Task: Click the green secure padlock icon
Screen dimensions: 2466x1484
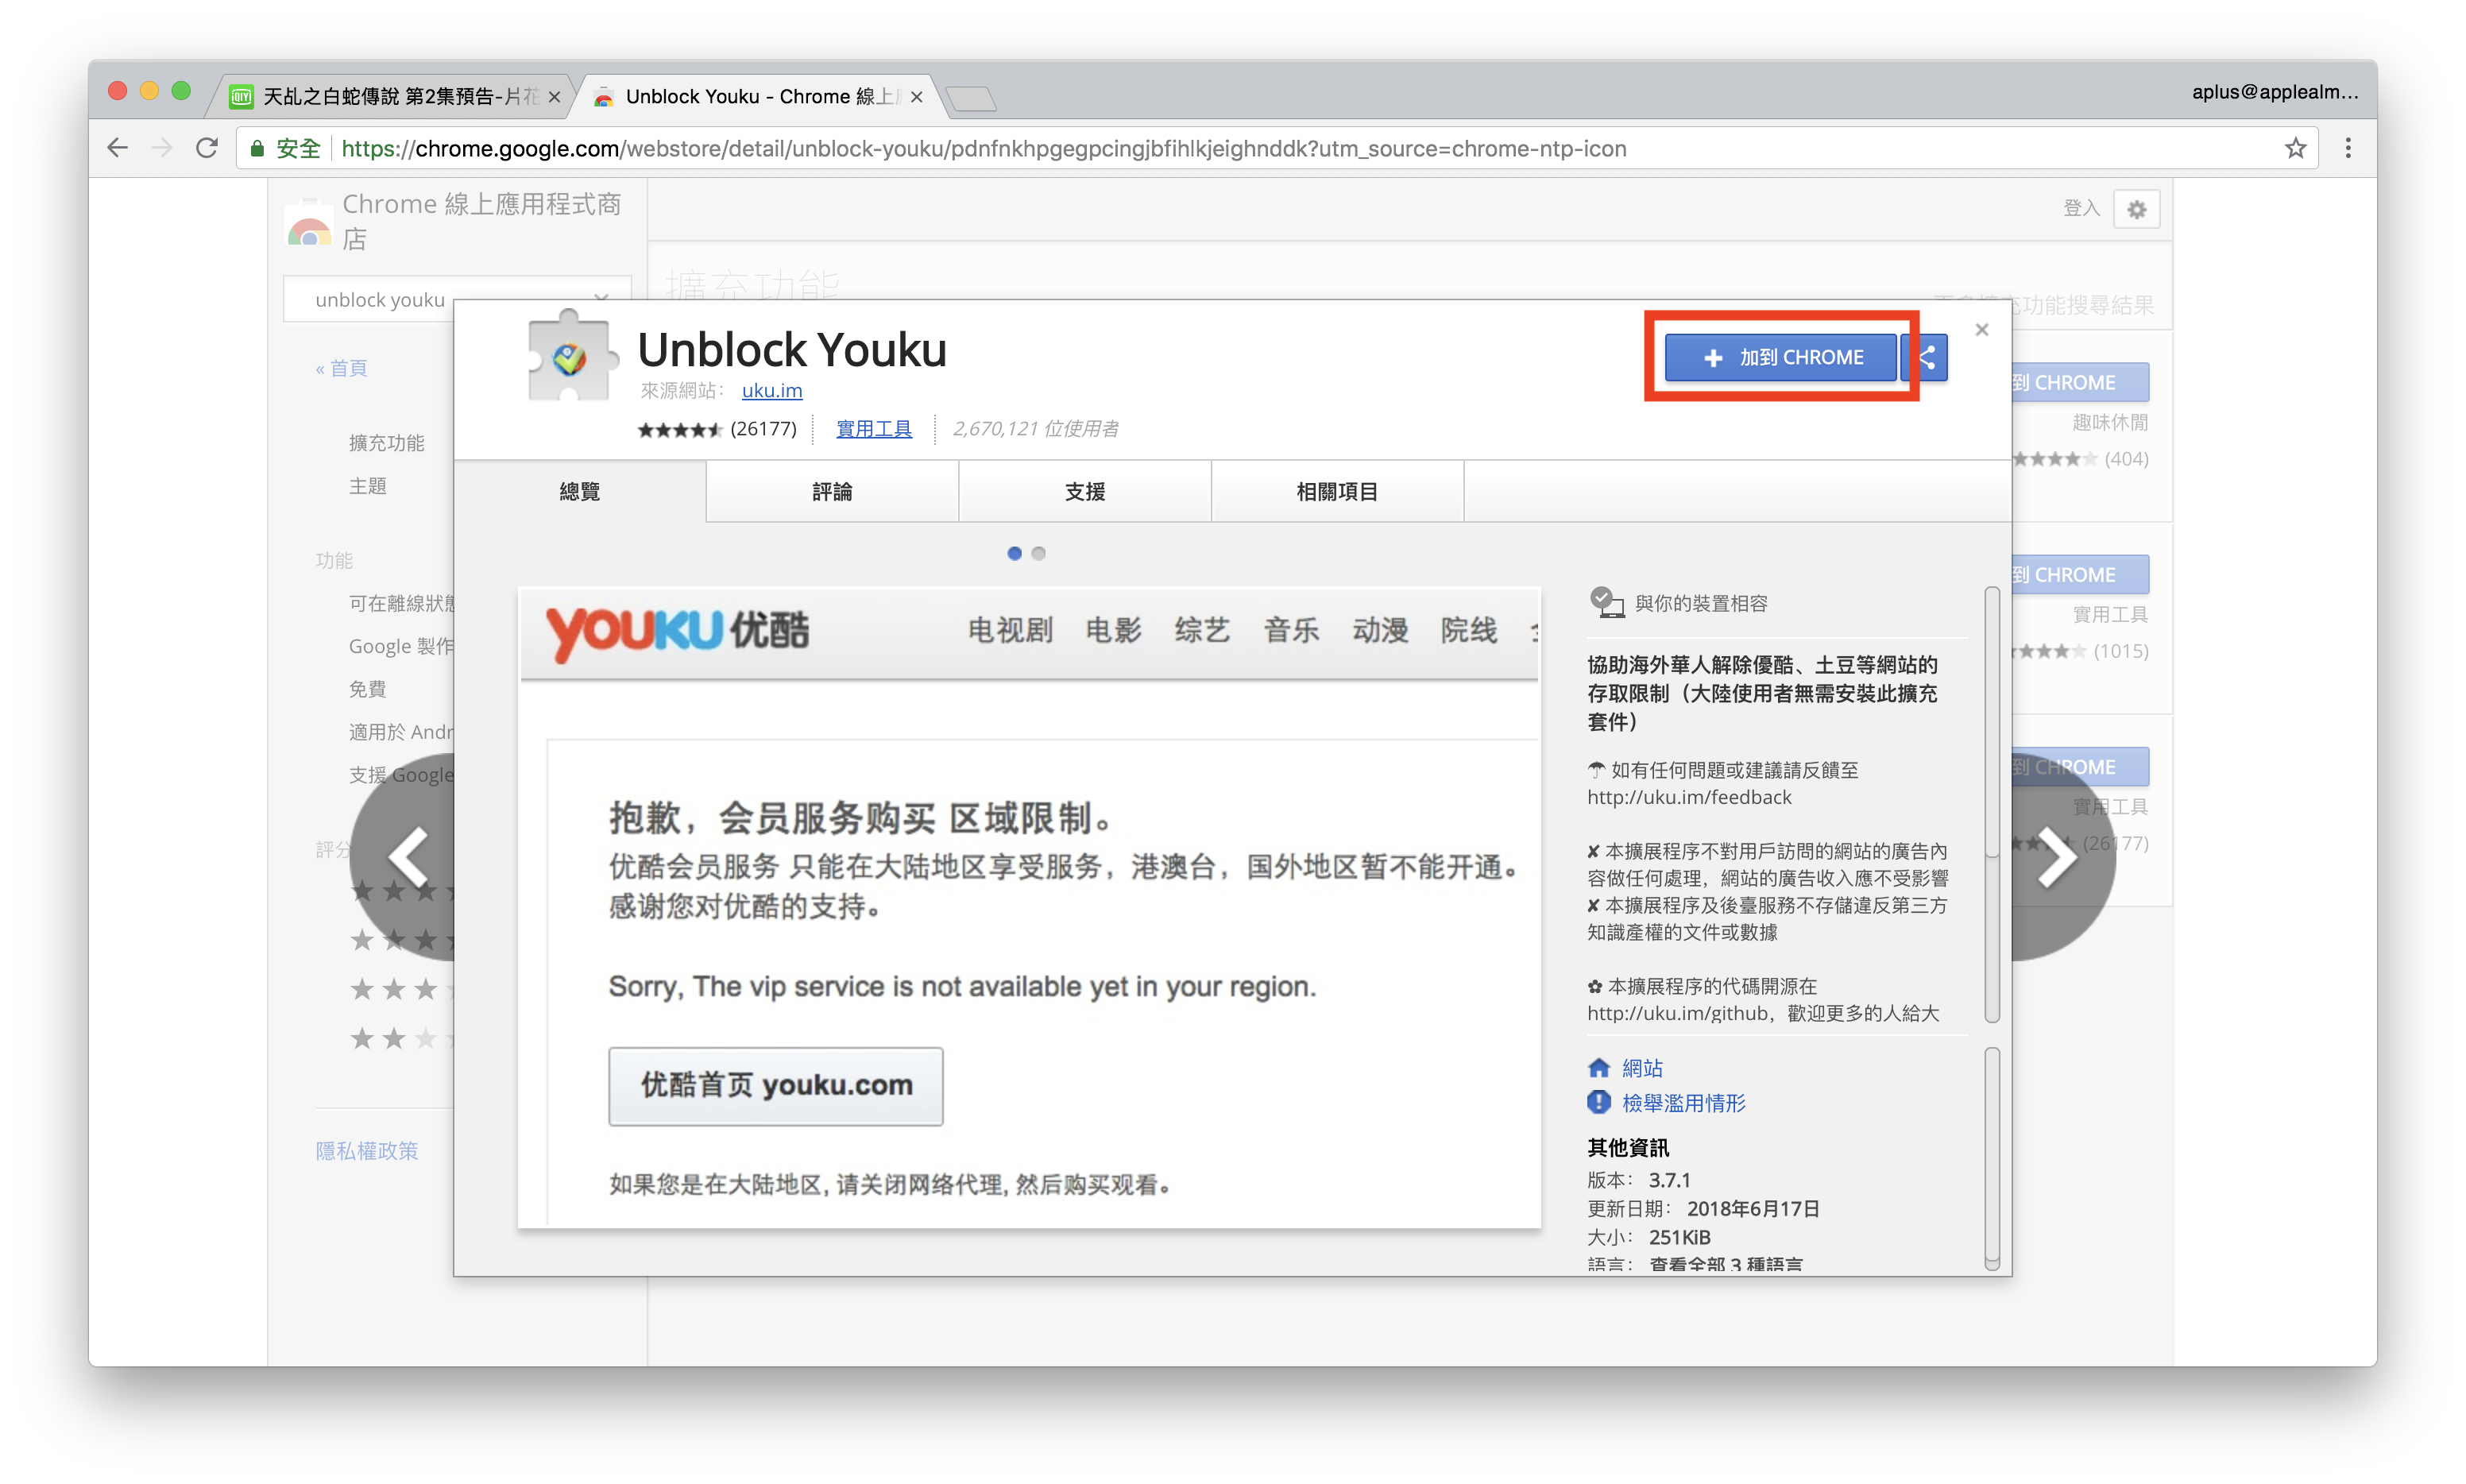Action: tap(257, 148)
